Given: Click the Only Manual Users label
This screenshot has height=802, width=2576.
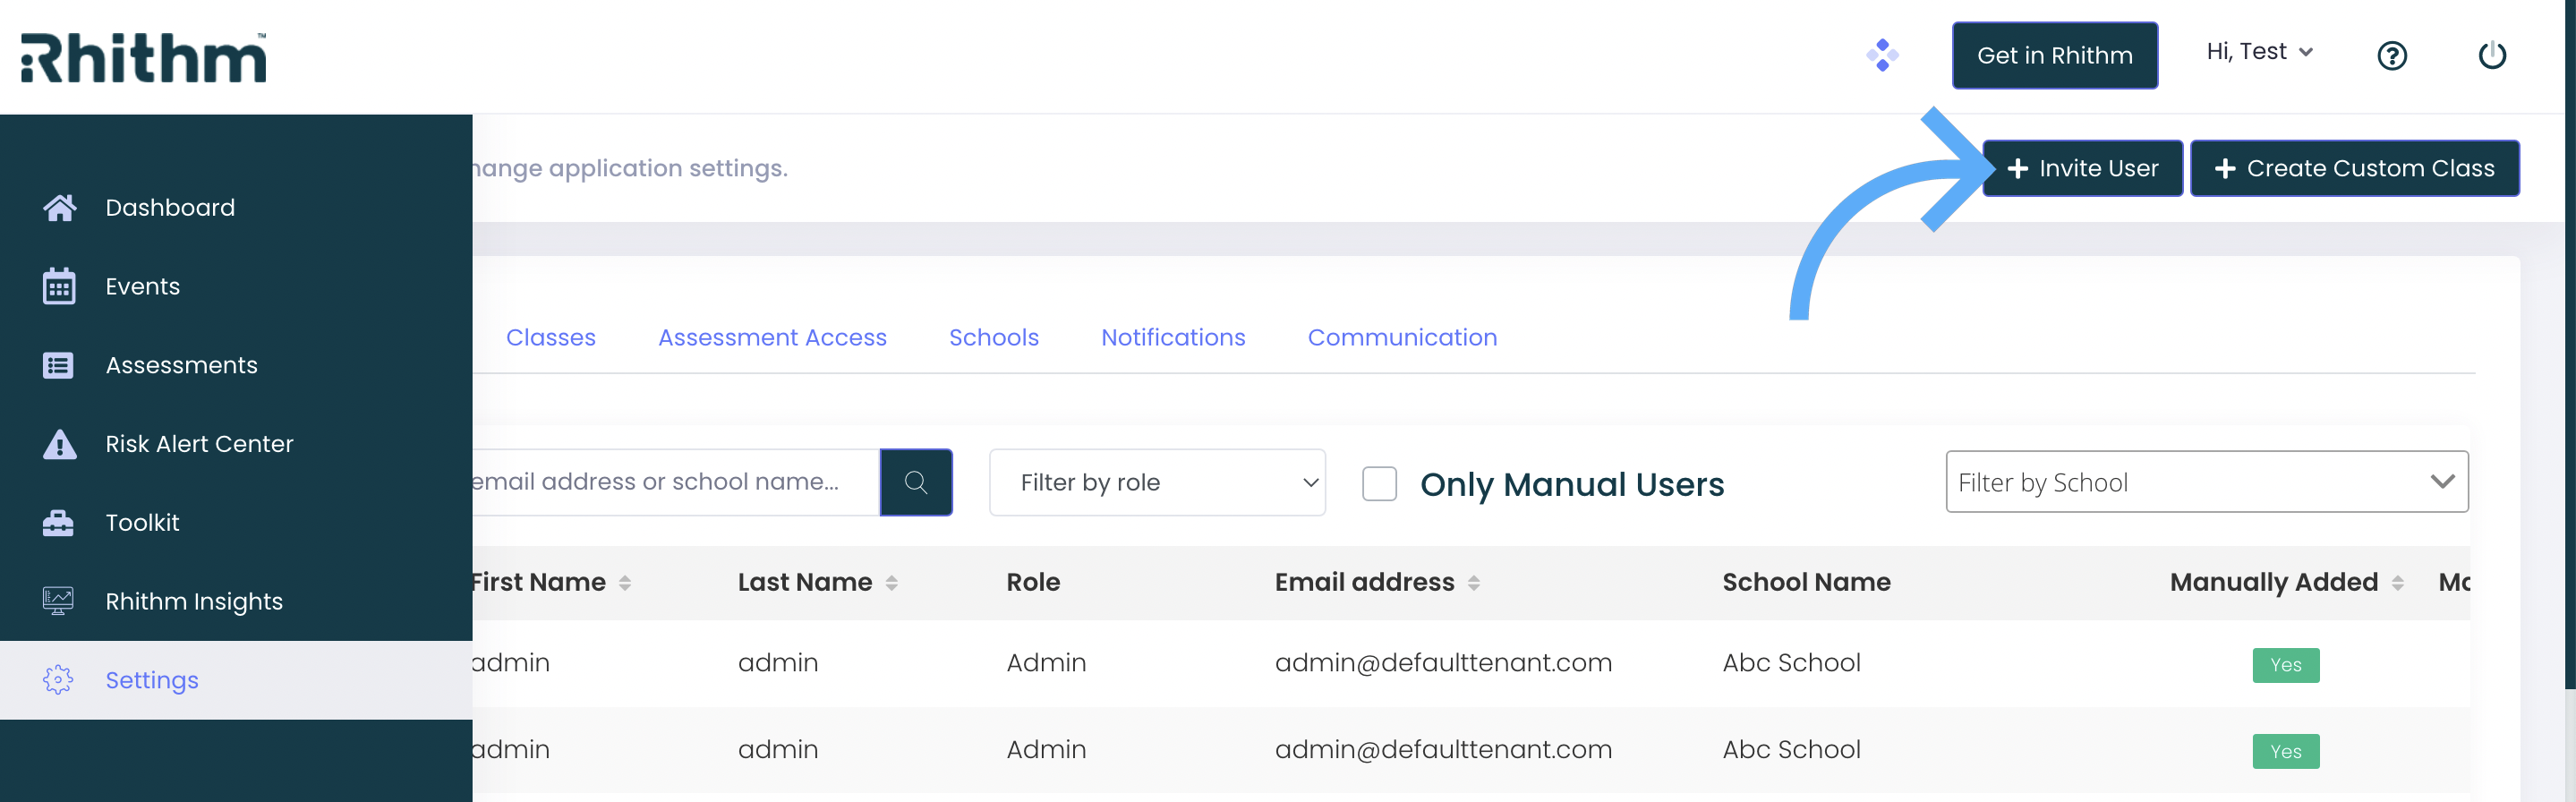Looking at the screenshot, I should [1572, 485].
